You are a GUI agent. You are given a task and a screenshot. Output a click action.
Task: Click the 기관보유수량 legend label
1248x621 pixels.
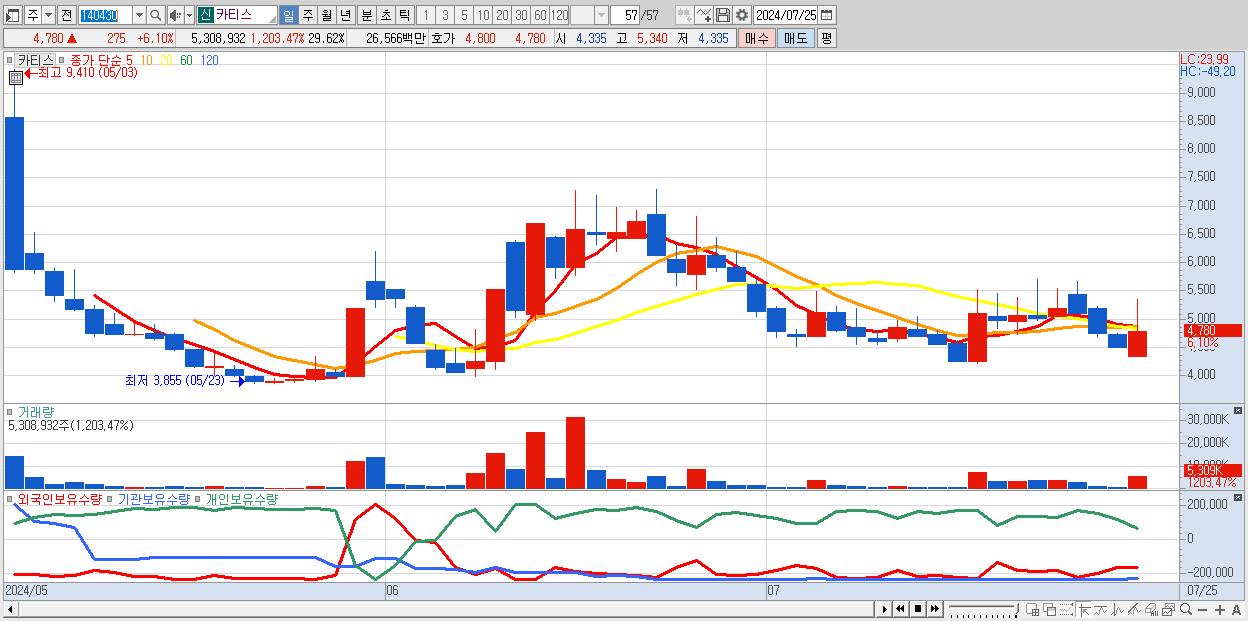click(153, 498)
